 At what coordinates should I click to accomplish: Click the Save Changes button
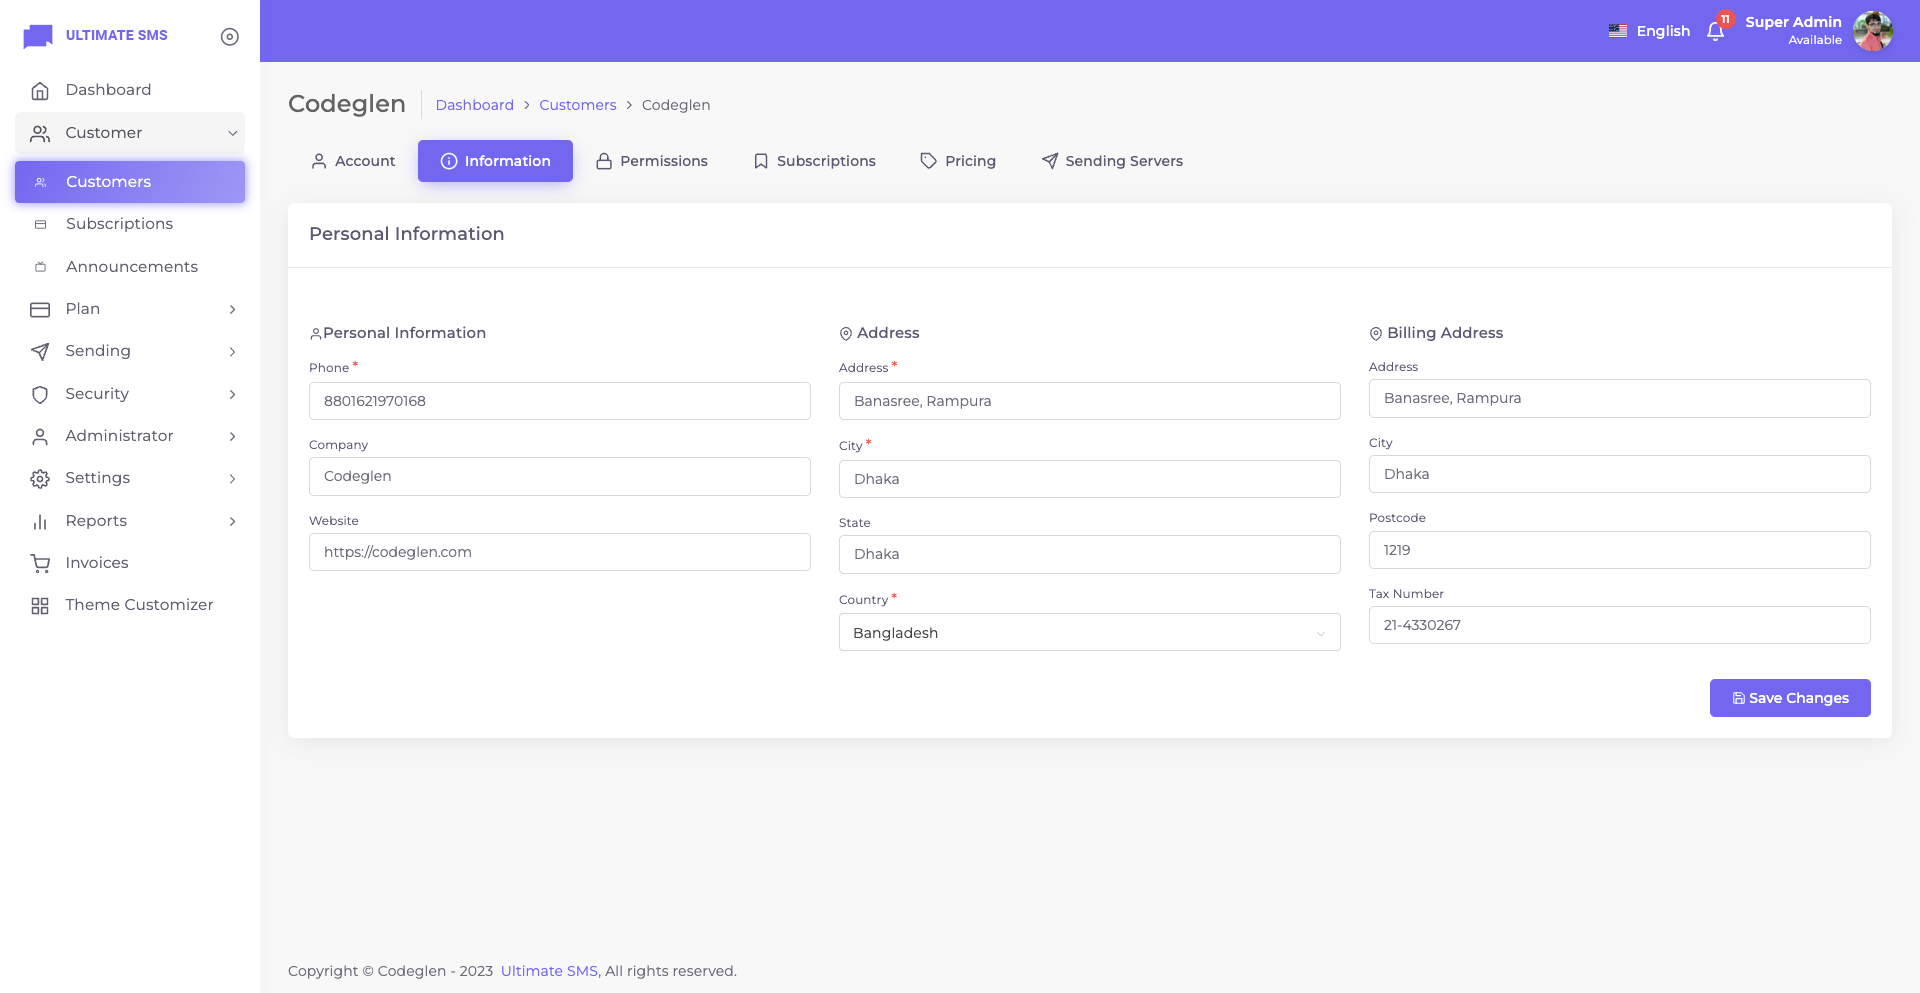coord(1789,698)
